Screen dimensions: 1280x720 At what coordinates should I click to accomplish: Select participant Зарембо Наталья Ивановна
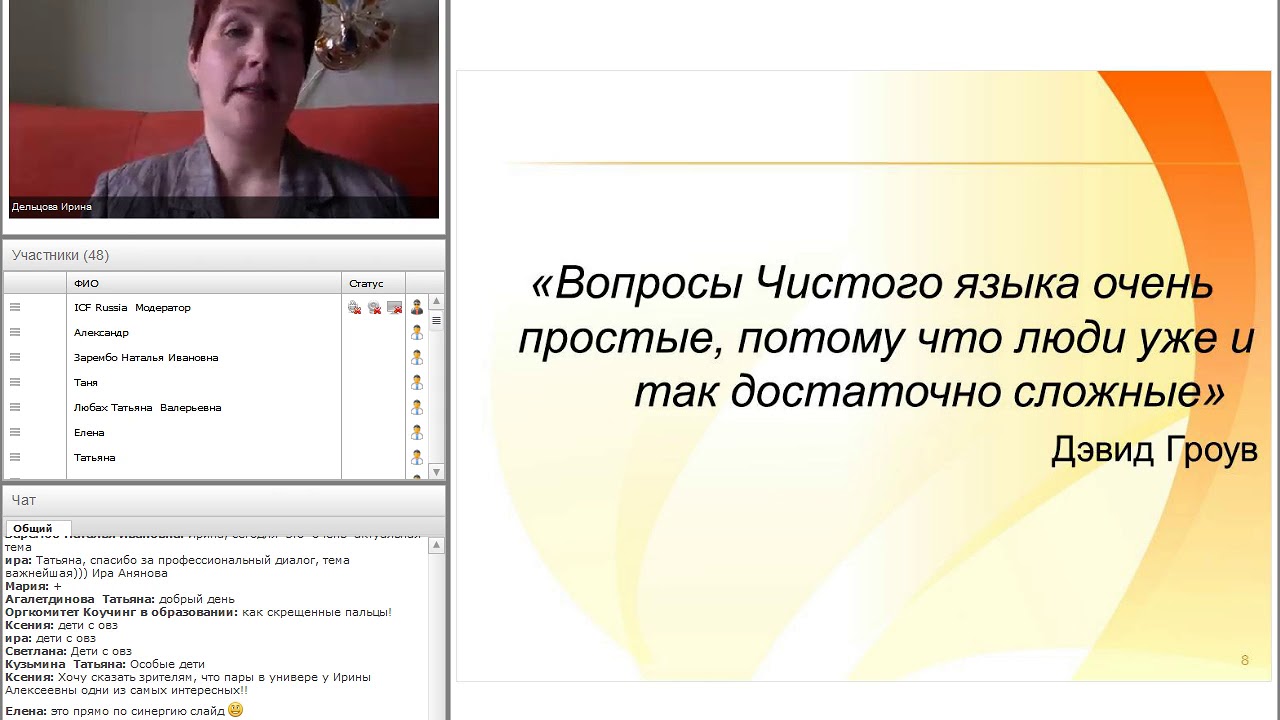[146, 357]
